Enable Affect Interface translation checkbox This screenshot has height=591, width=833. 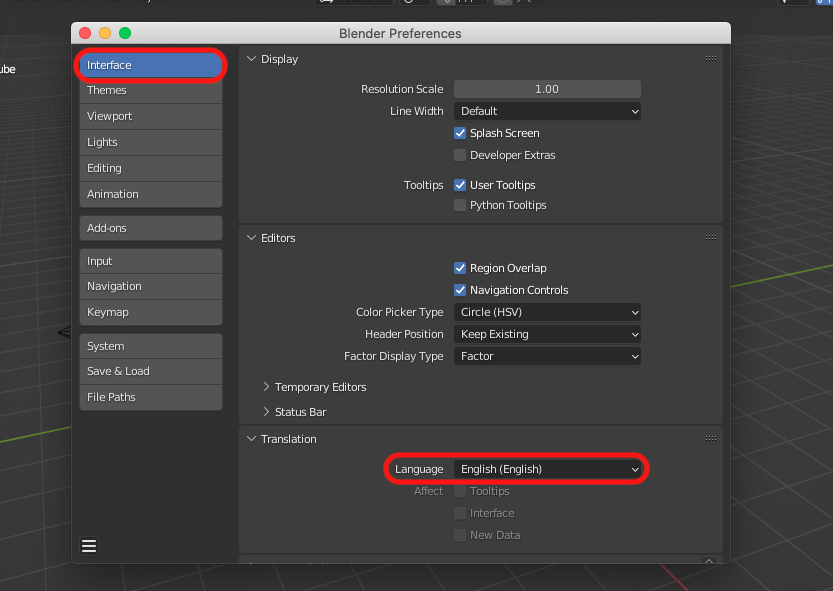click(x=460, y=513)
